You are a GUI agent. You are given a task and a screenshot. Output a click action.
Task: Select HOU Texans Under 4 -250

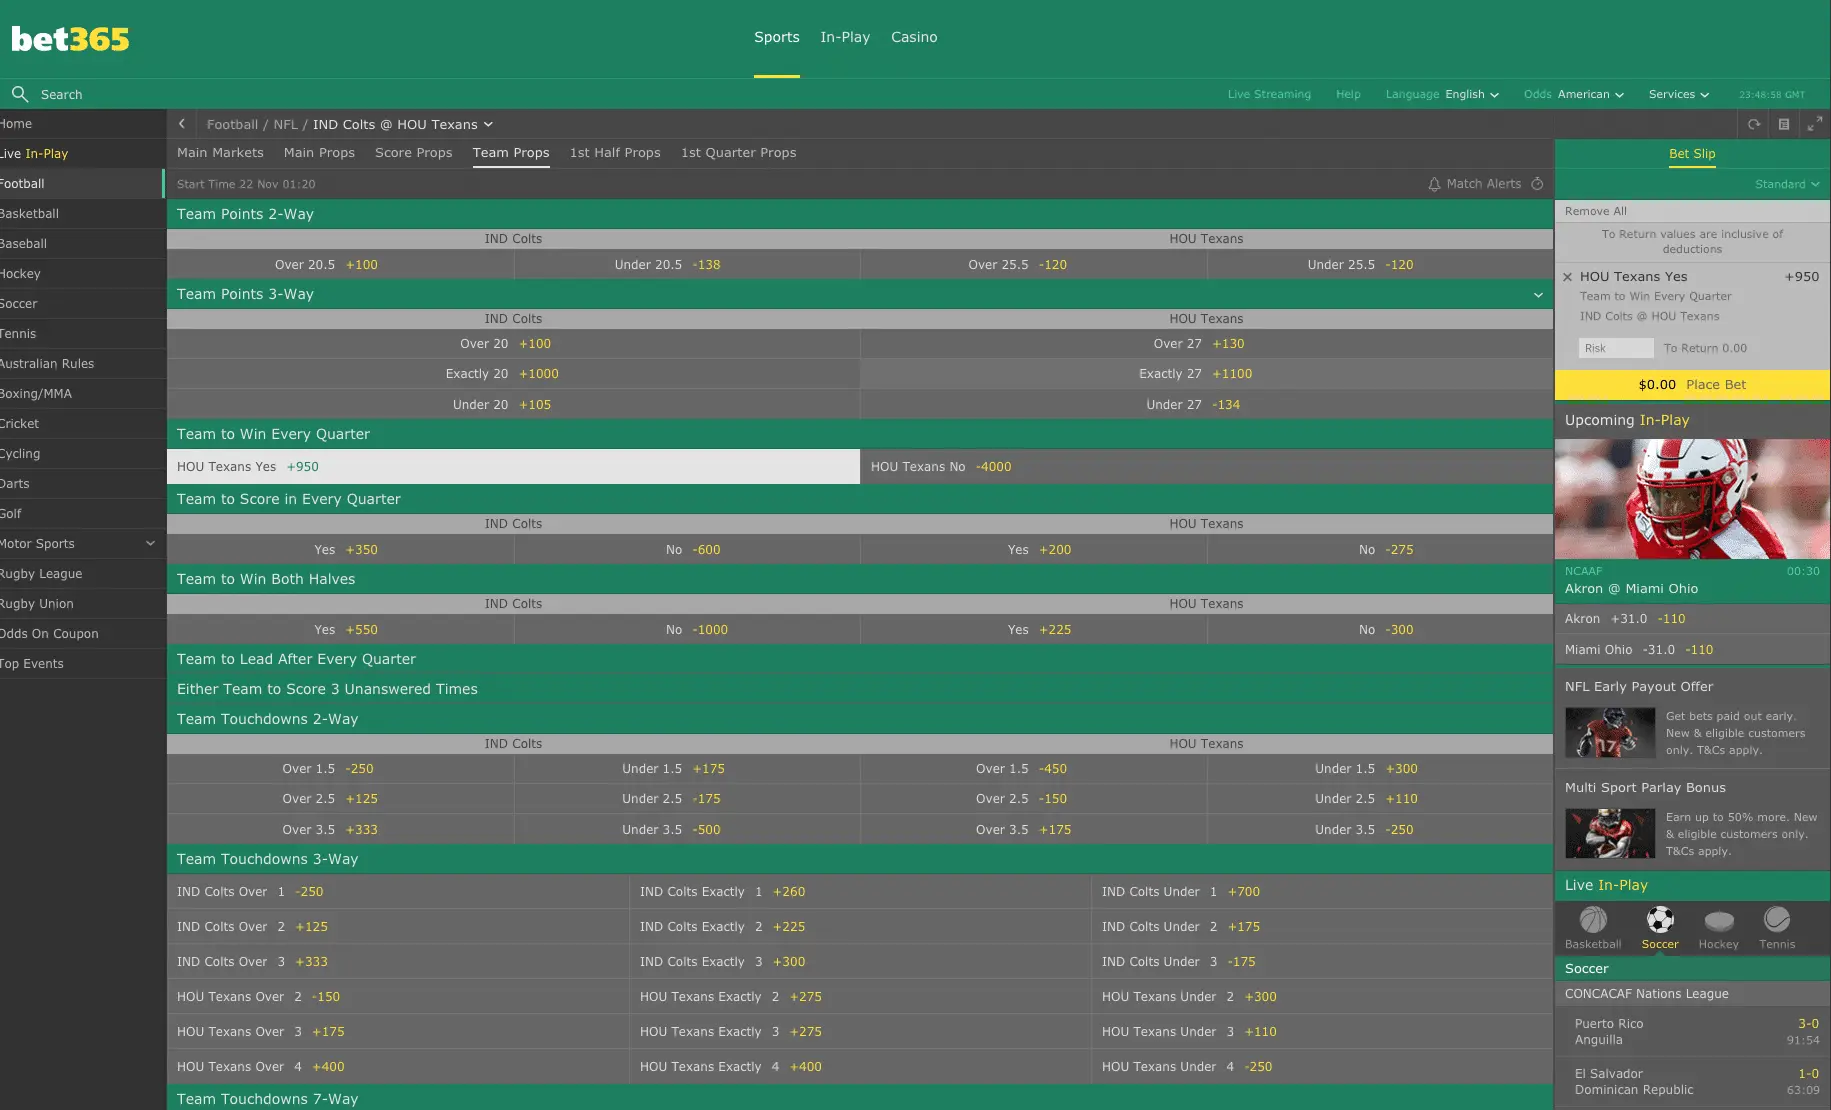tap(1322, 1067)
